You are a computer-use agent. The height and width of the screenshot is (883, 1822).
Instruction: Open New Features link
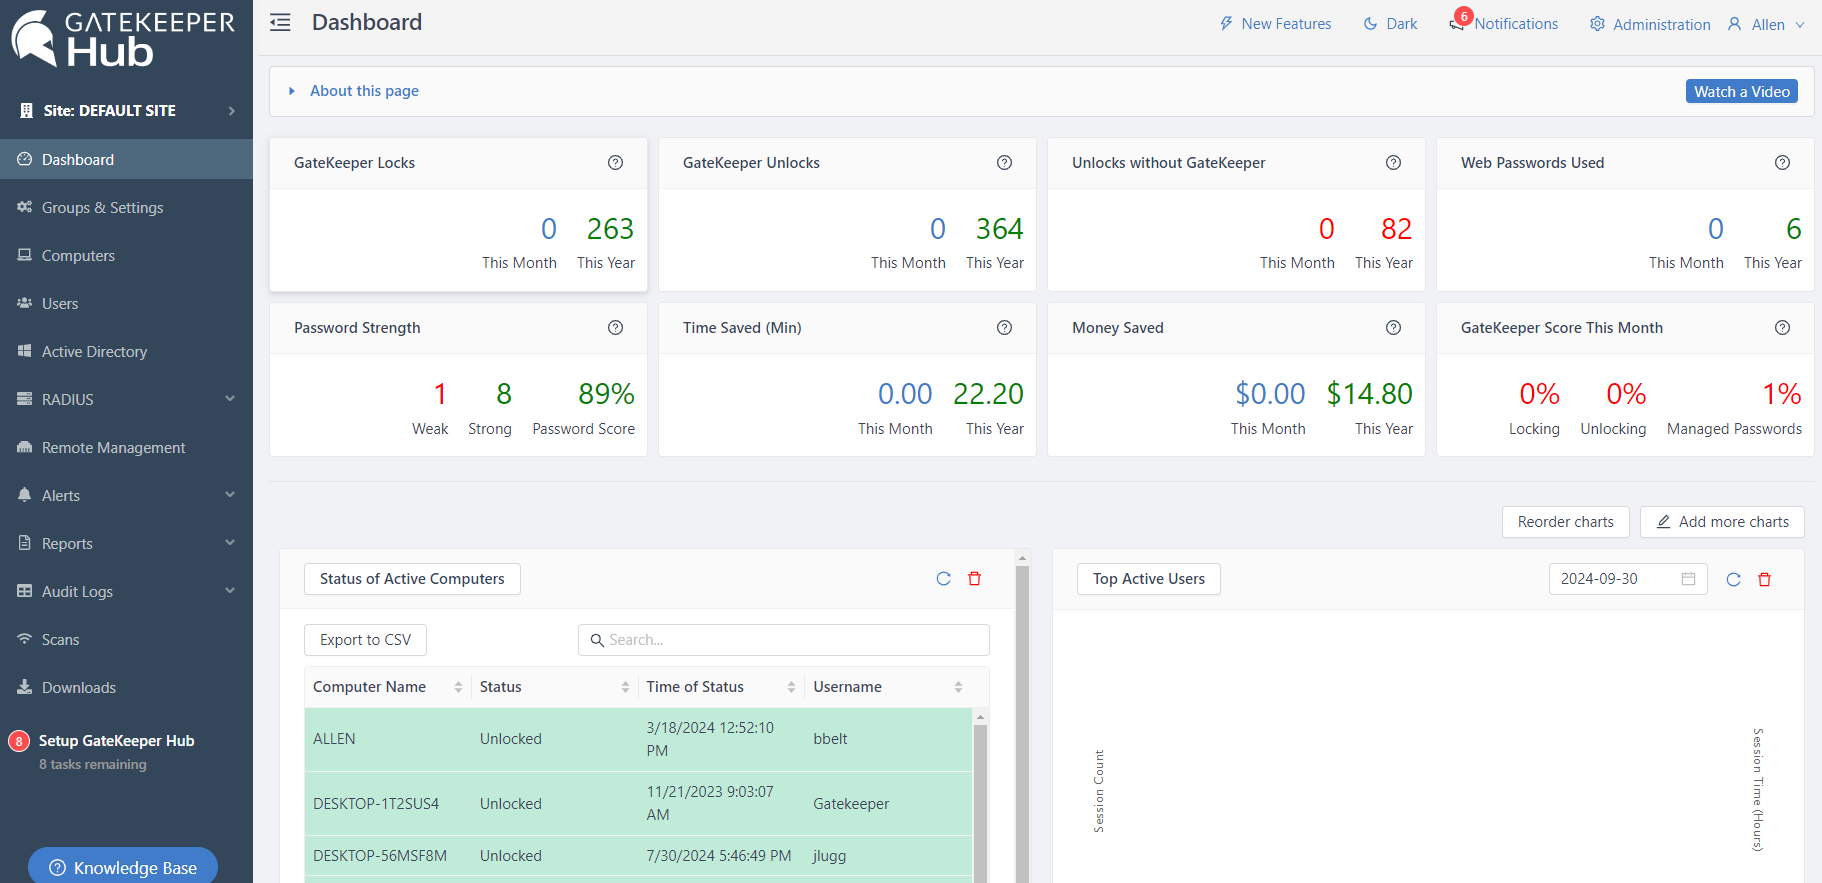click(1275, 24)
